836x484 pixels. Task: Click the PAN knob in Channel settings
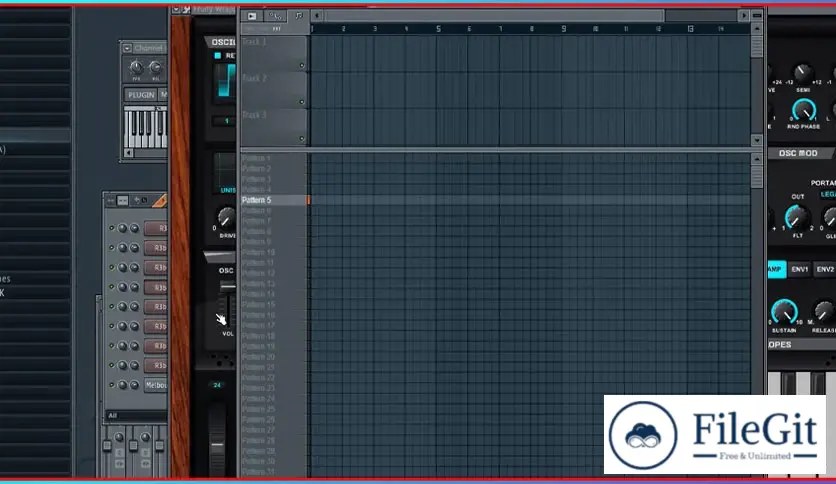pyautogui.click(x=136, y=67)
